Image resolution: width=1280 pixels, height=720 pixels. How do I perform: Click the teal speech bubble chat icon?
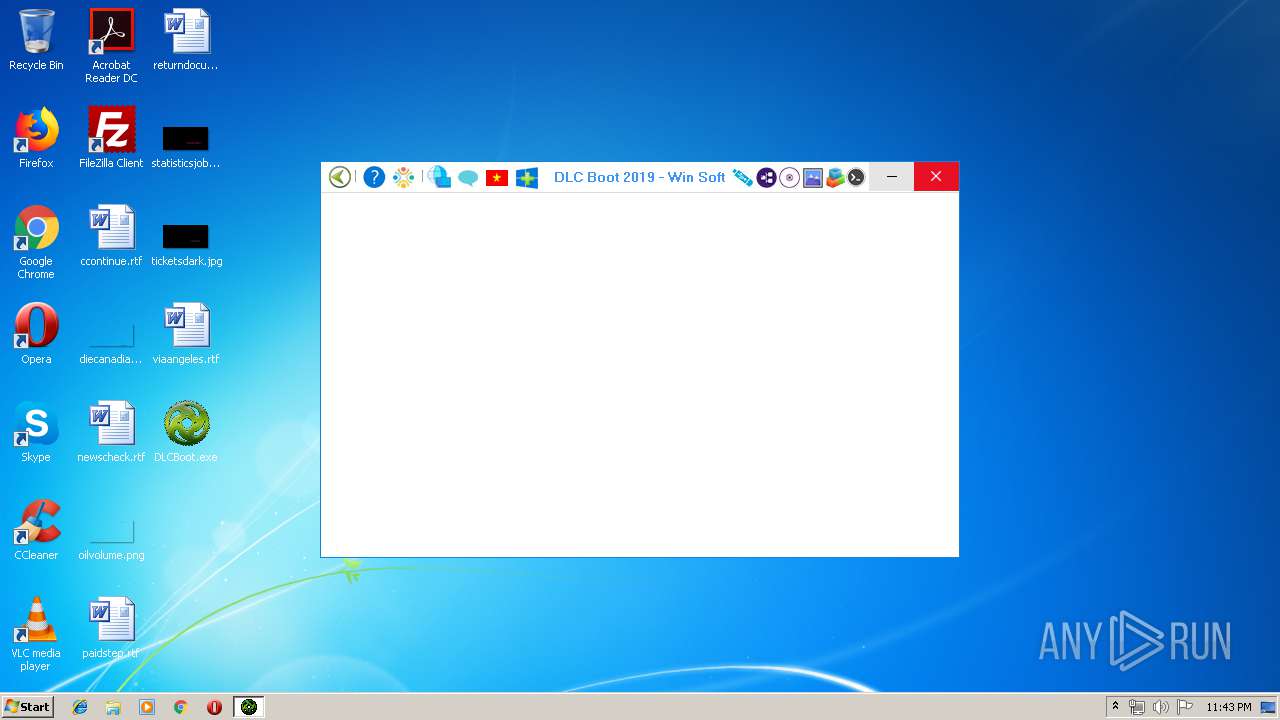pos(468,178)
